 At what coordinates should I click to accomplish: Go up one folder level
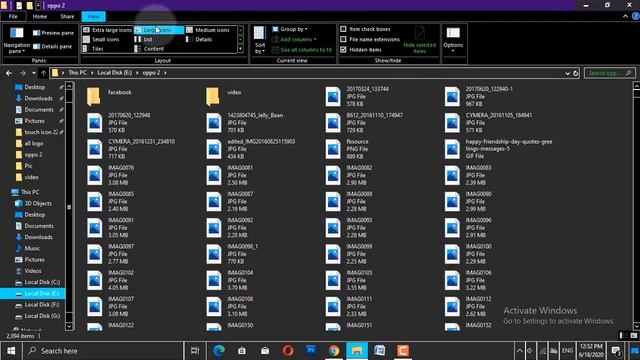tap(43, 73)
